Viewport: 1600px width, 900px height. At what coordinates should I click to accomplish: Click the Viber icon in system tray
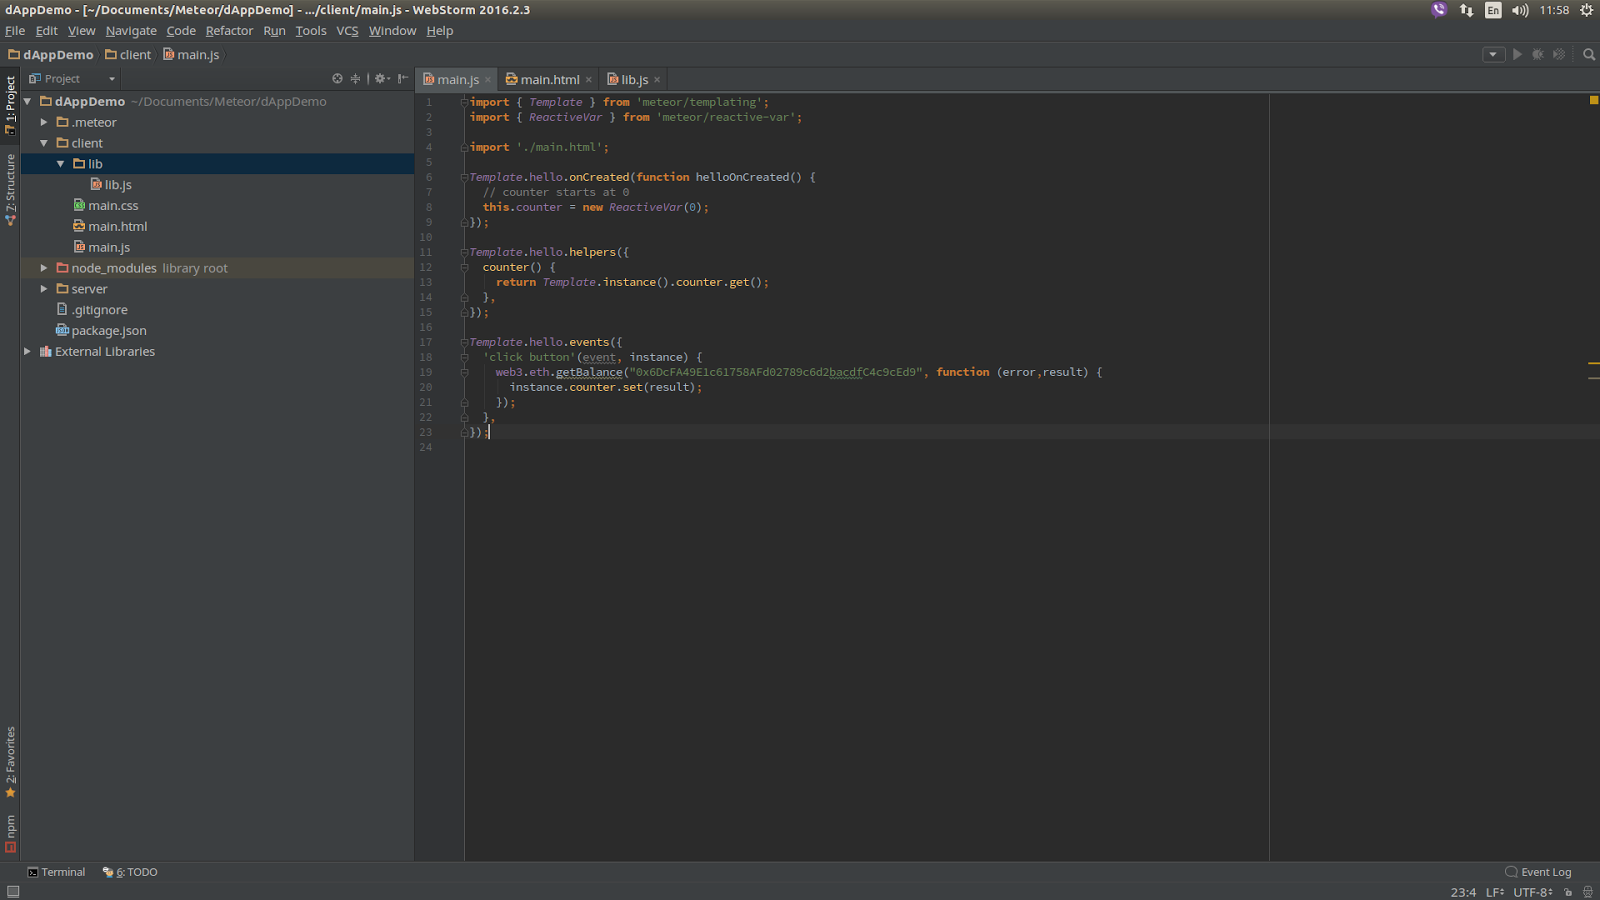coord(1439,10)
